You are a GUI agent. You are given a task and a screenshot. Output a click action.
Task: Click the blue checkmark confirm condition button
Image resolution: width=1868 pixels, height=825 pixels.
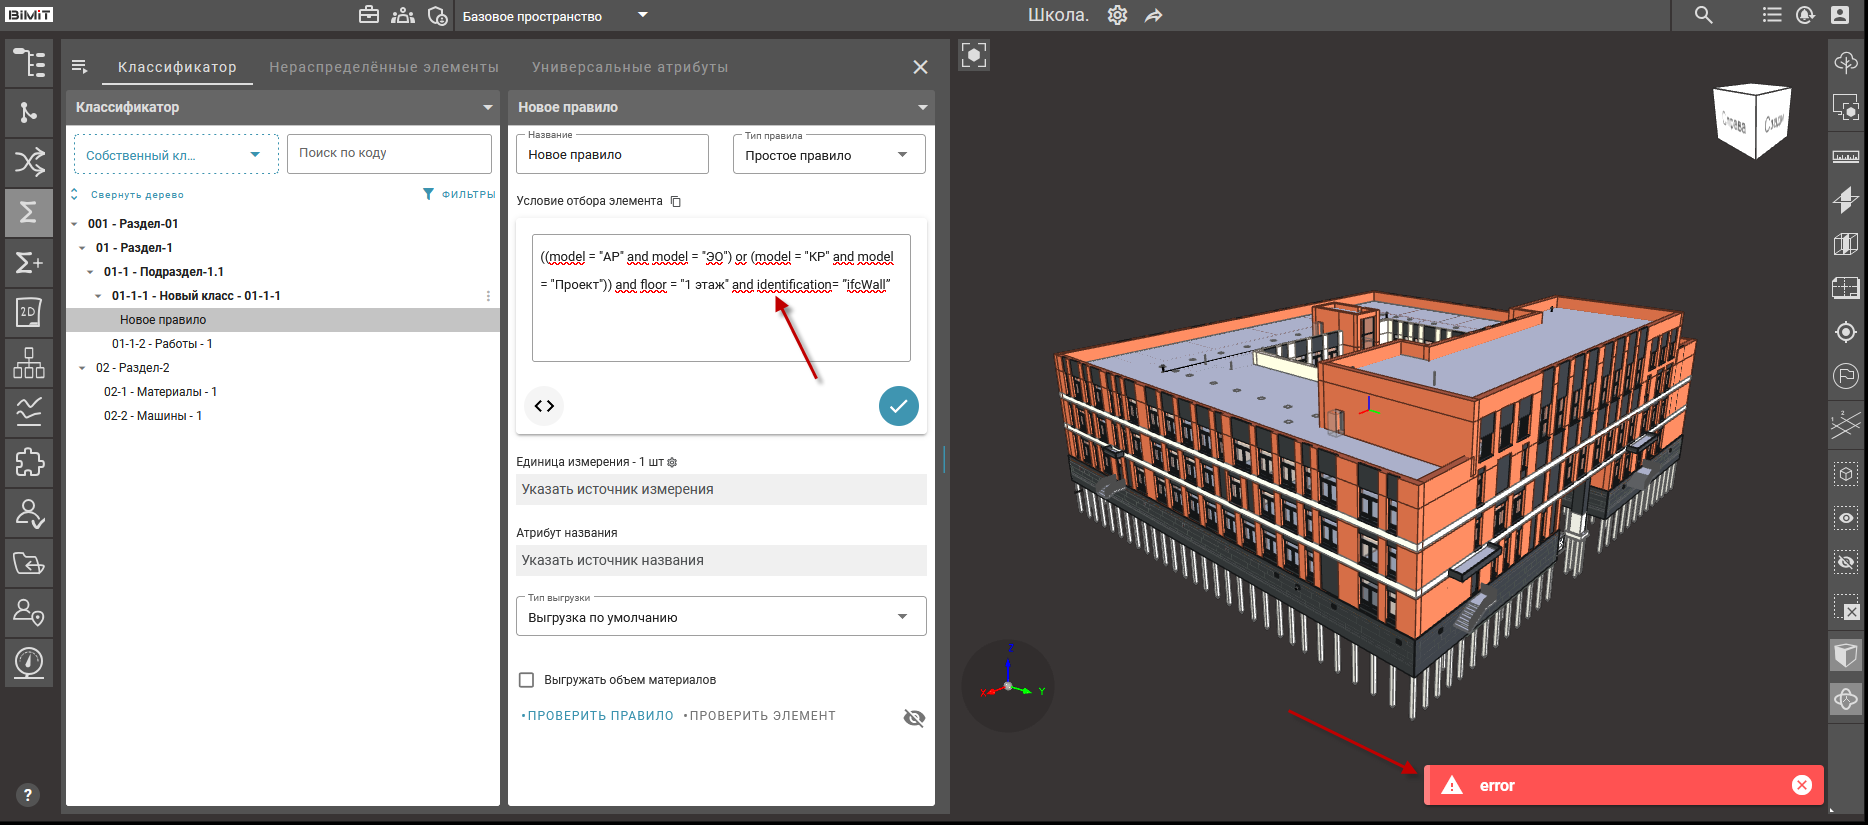click(x=898, y=406)
